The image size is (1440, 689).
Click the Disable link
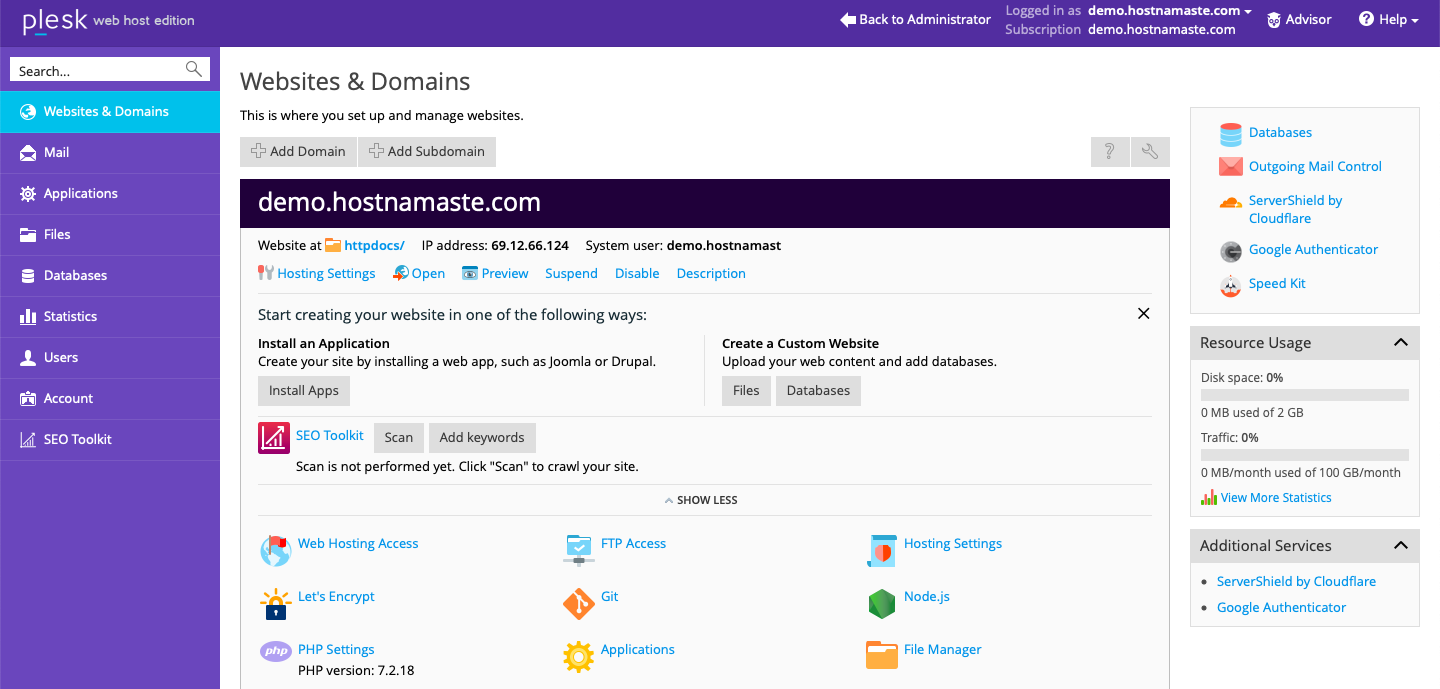point(637,273)
